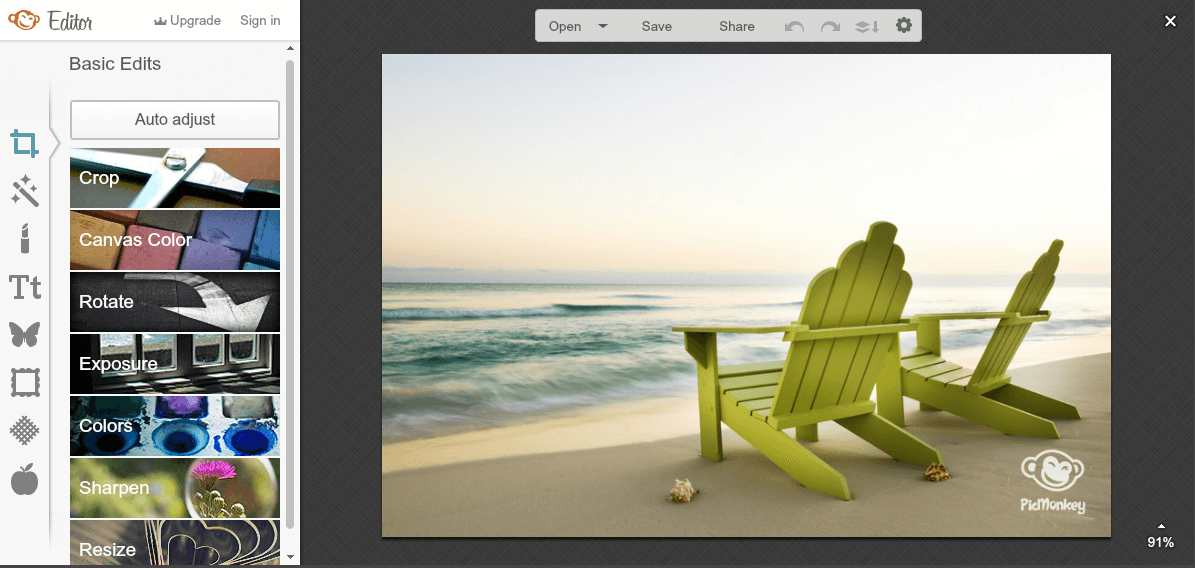
Task: Select the Basic Edits crop icon in sidebar
Action: [x=24, y=143]
